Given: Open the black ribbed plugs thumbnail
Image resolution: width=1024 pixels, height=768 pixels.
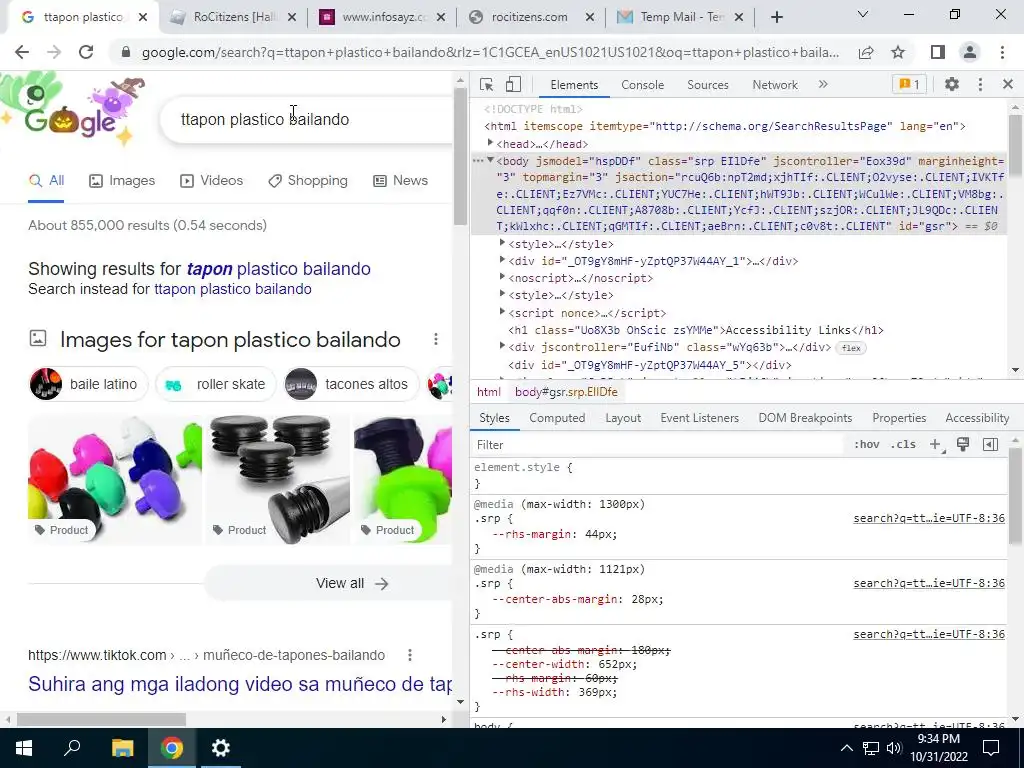Looking at the screenshot, I should [278, 479].
